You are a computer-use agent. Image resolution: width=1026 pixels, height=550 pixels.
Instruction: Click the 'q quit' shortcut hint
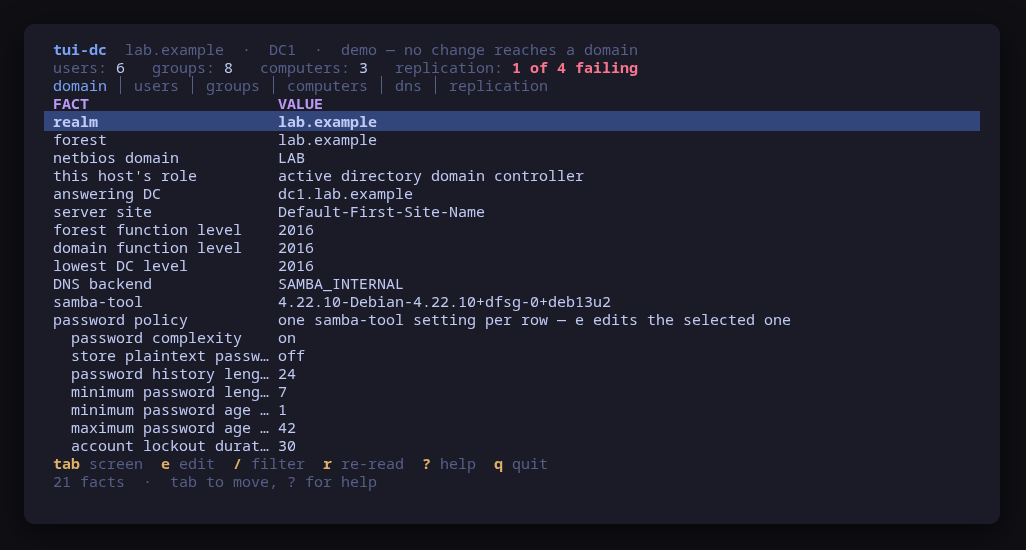coord(521,464)
